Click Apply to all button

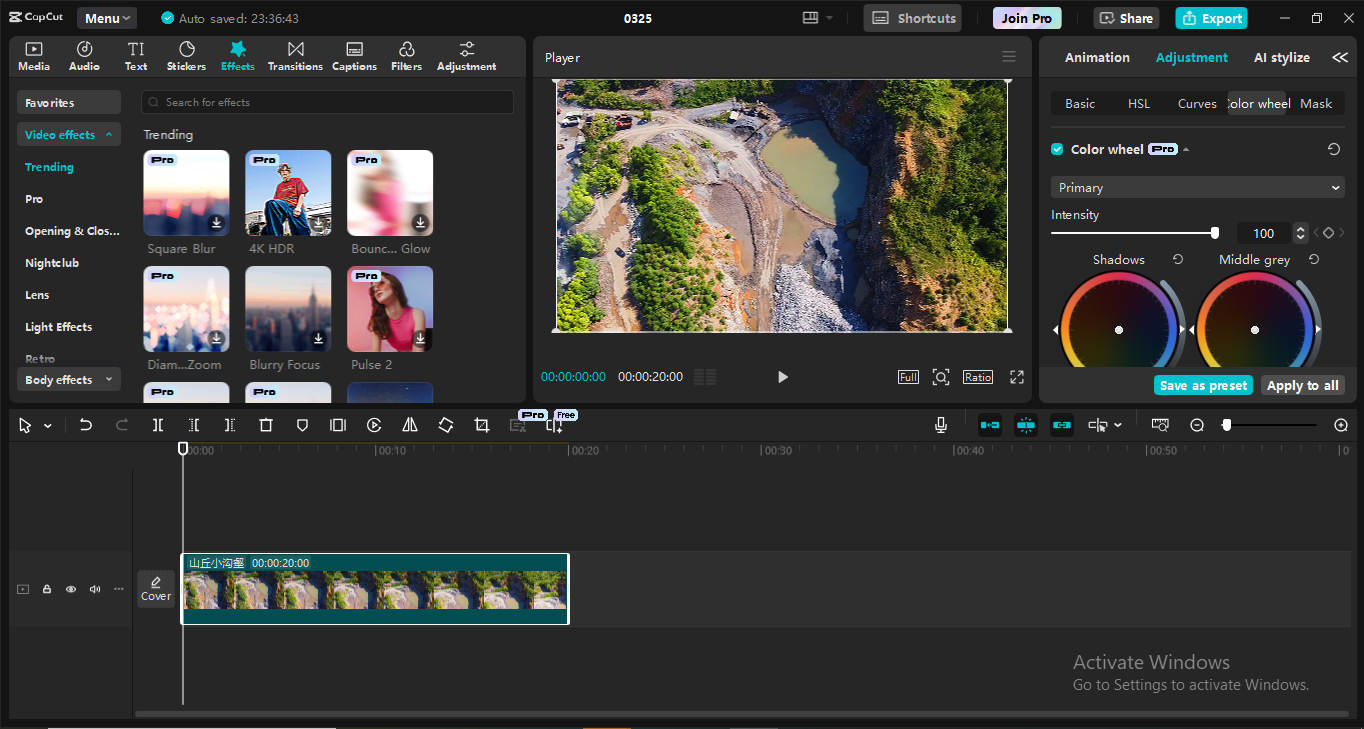(x=1302, y=385)
